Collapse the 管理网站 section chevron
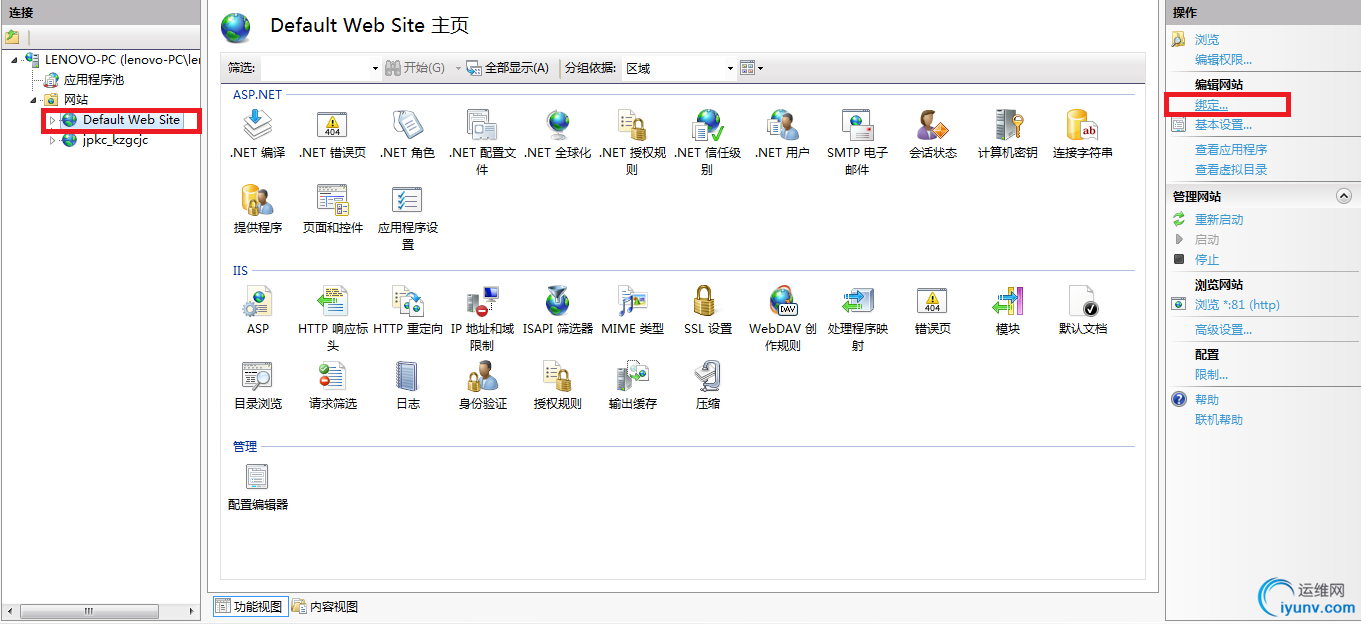 (1344, 197)
